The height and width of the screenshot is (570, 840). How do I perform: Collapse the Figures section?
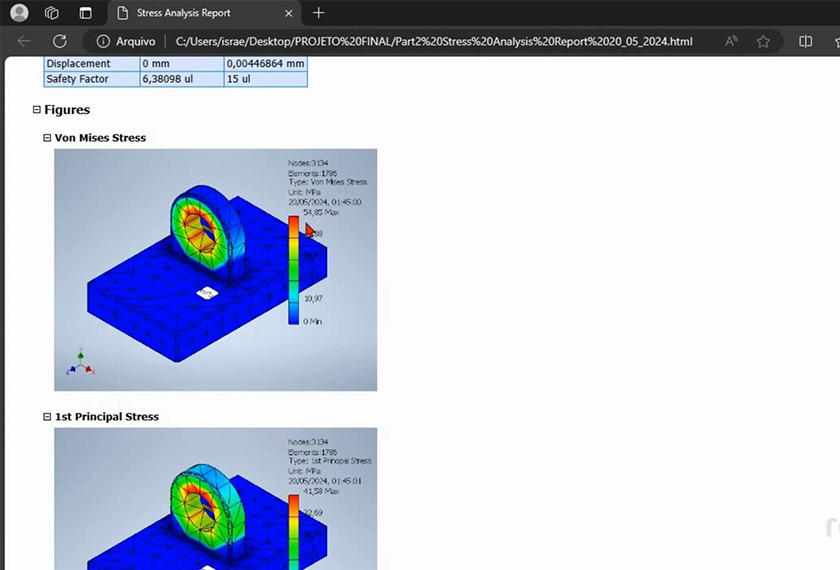pyautogui.click(x=37, y=110)
